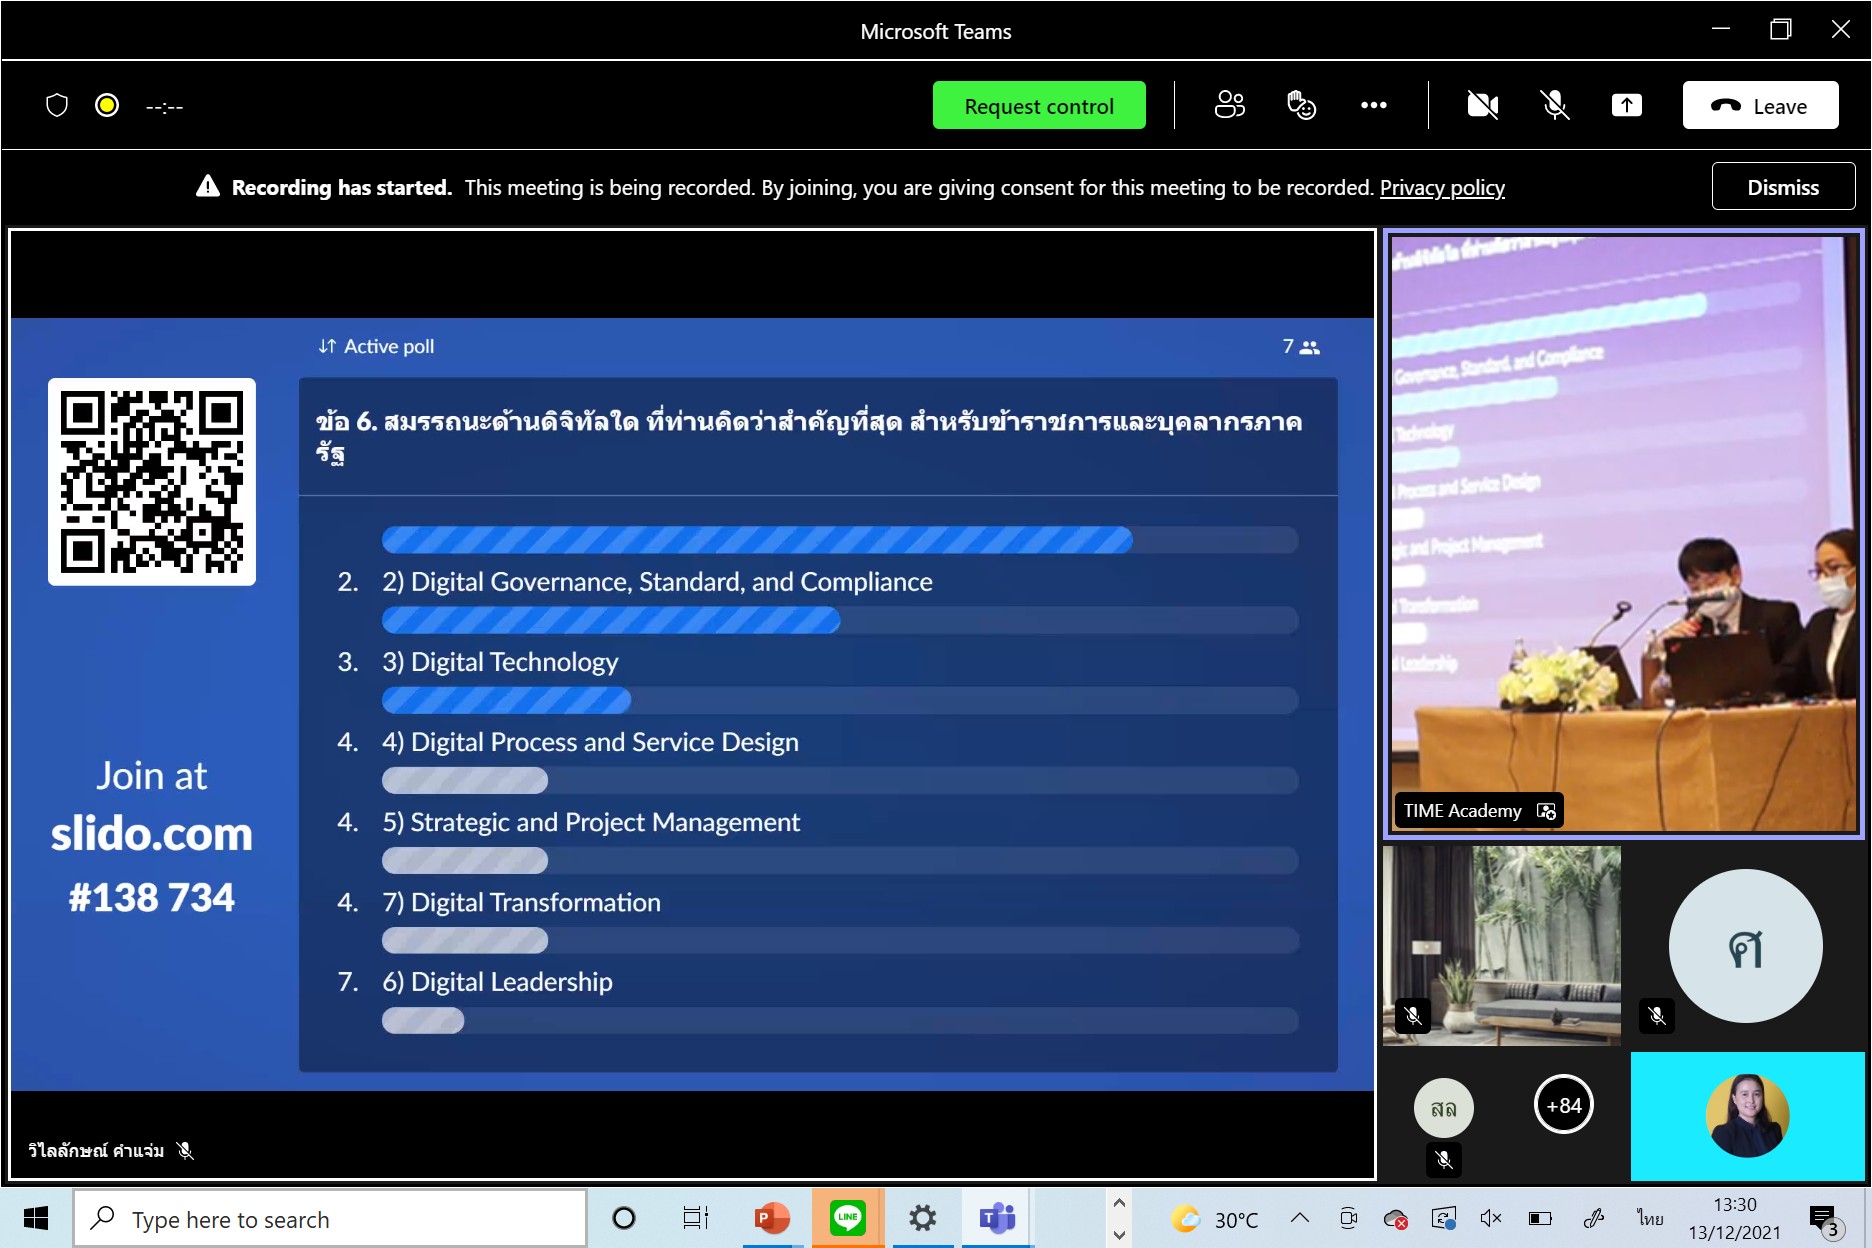The width and height of the screenshot is (1872, 1248).
Task: Click the share content icon
Action: click(x=1626, y=105)
